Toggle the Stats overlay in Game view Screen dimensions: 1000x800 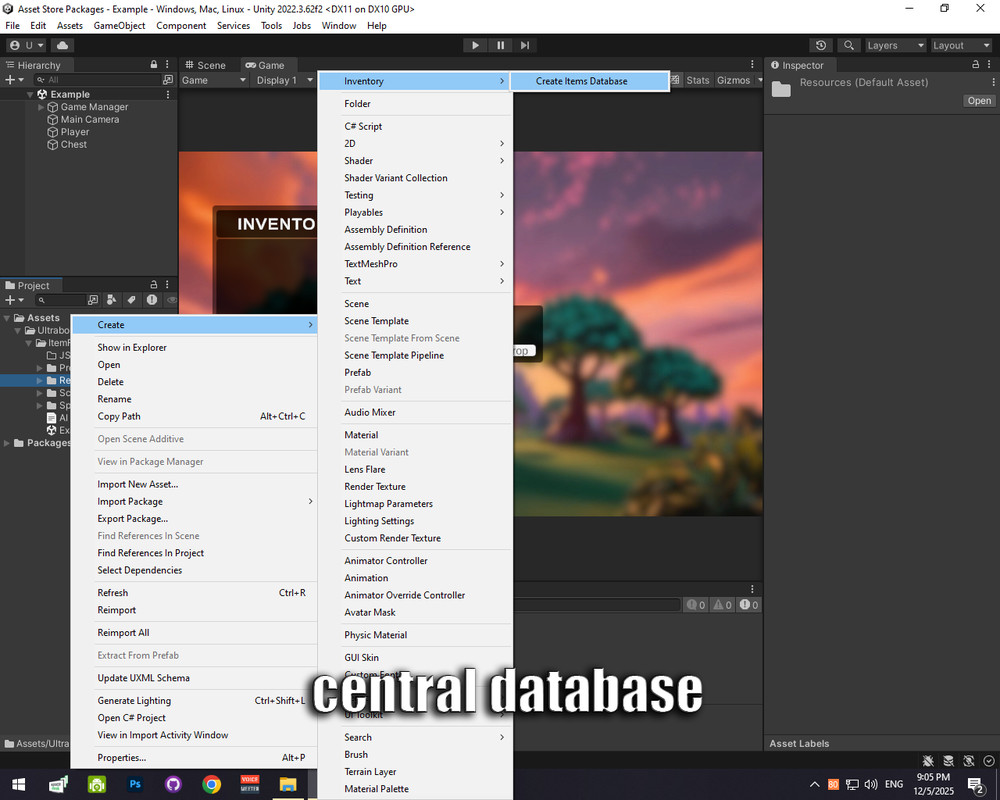[697, 80]
